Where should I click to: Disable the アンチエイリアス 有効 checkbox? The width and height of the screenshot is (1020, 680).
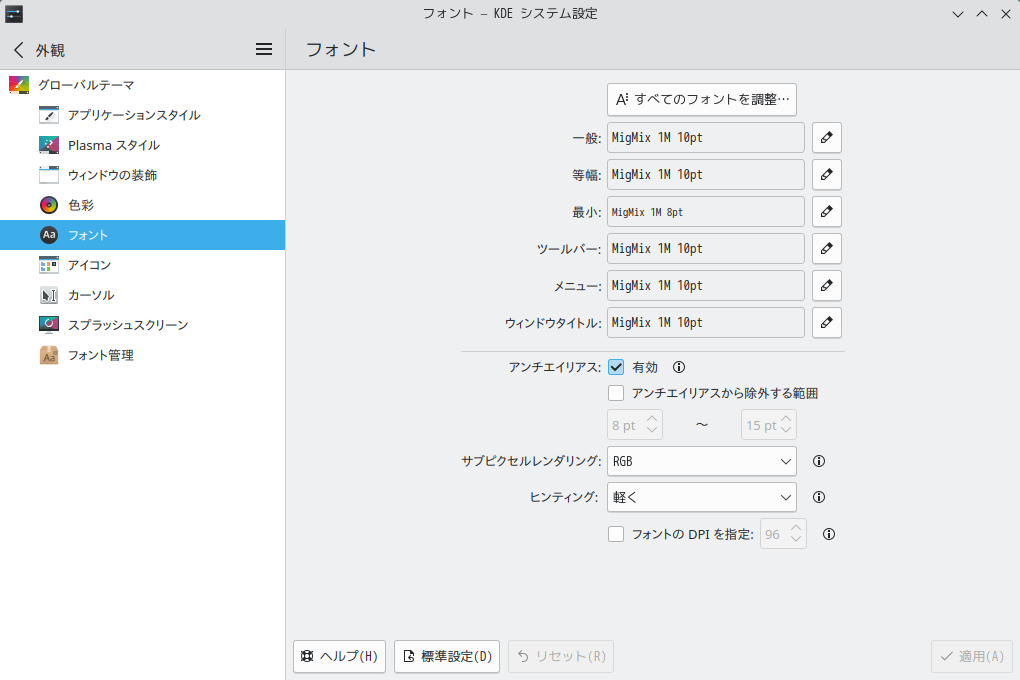point(616,367)
